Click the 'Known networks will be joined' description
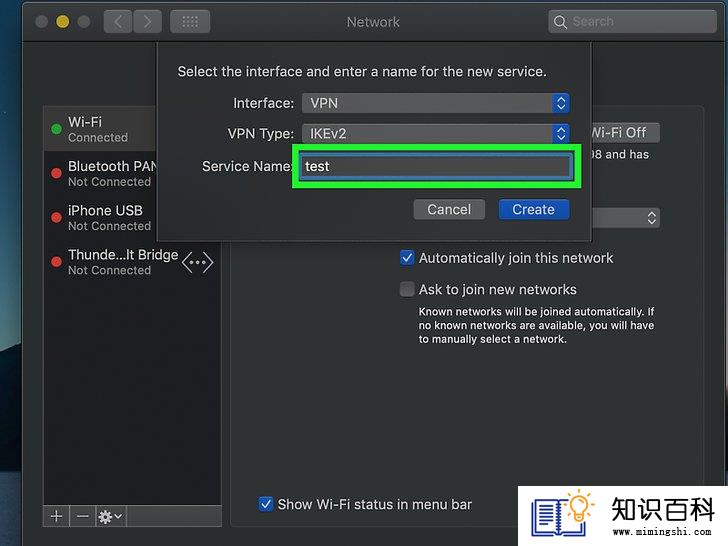The height and width of the screenshot is (546, 728). (536, 325)
